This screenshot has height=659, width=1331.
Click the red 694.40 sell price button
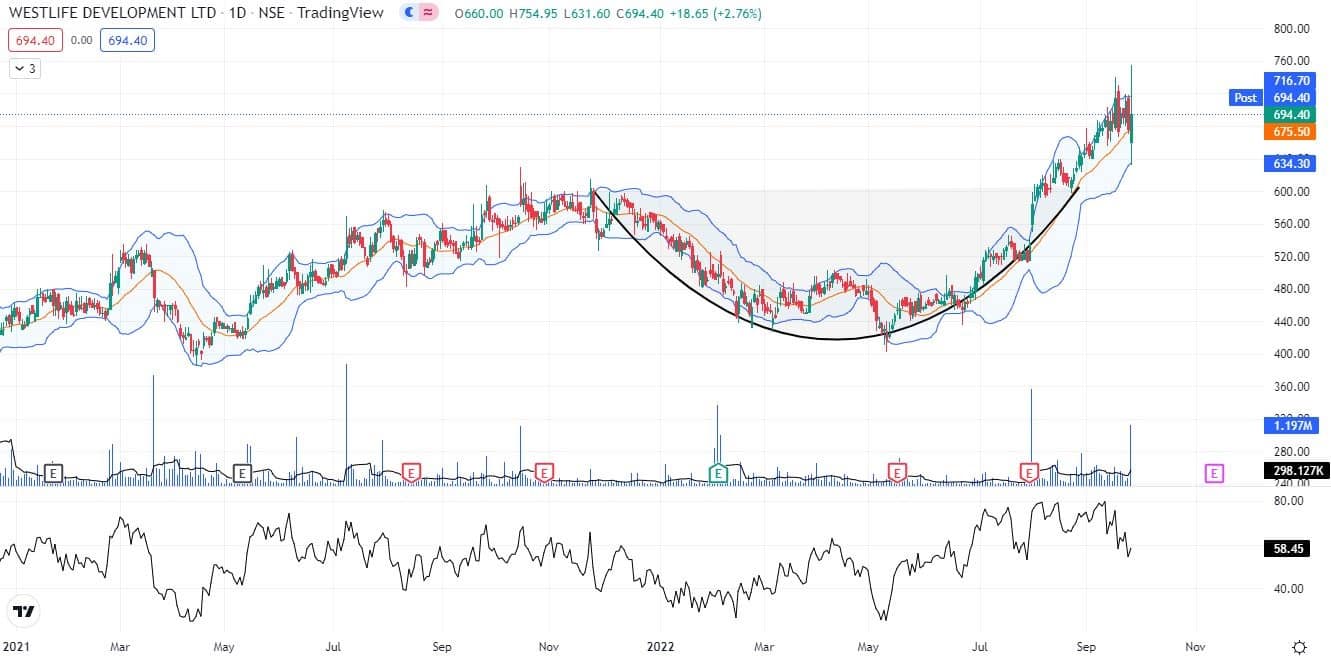click(35, 41)
